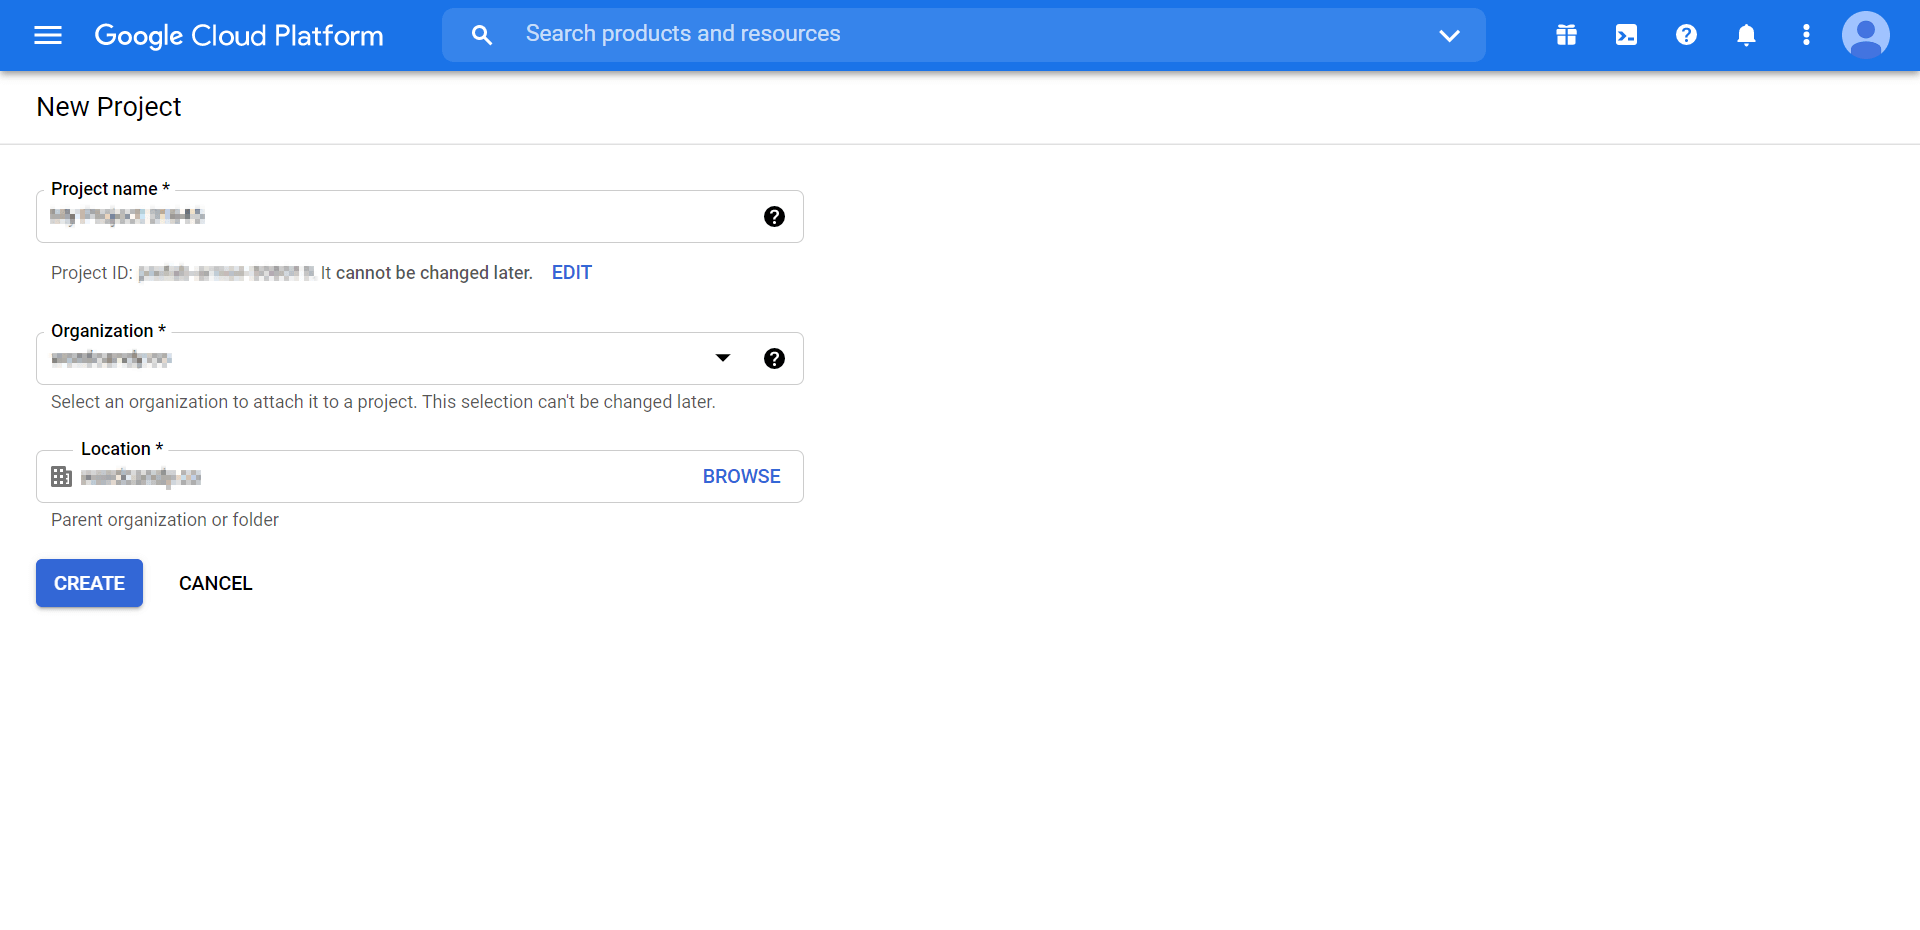Activate Cloud Shell from the top bar
The image size is (1920, 930).
pos(1626,35)
